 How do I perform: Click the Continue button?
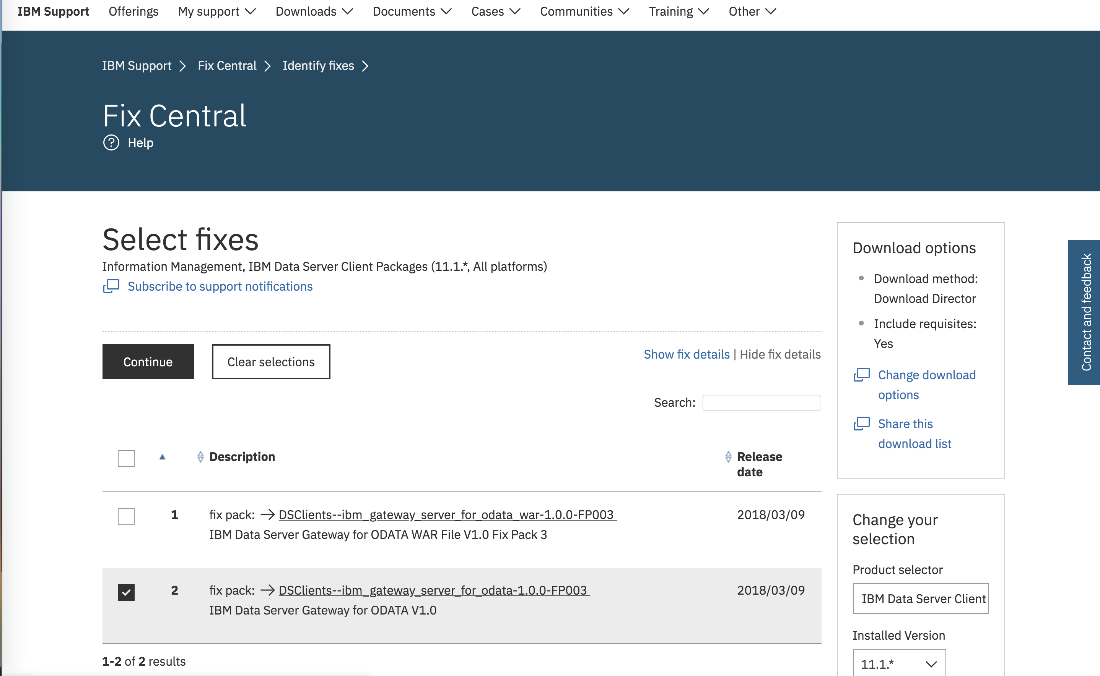(x=148, y=362)
